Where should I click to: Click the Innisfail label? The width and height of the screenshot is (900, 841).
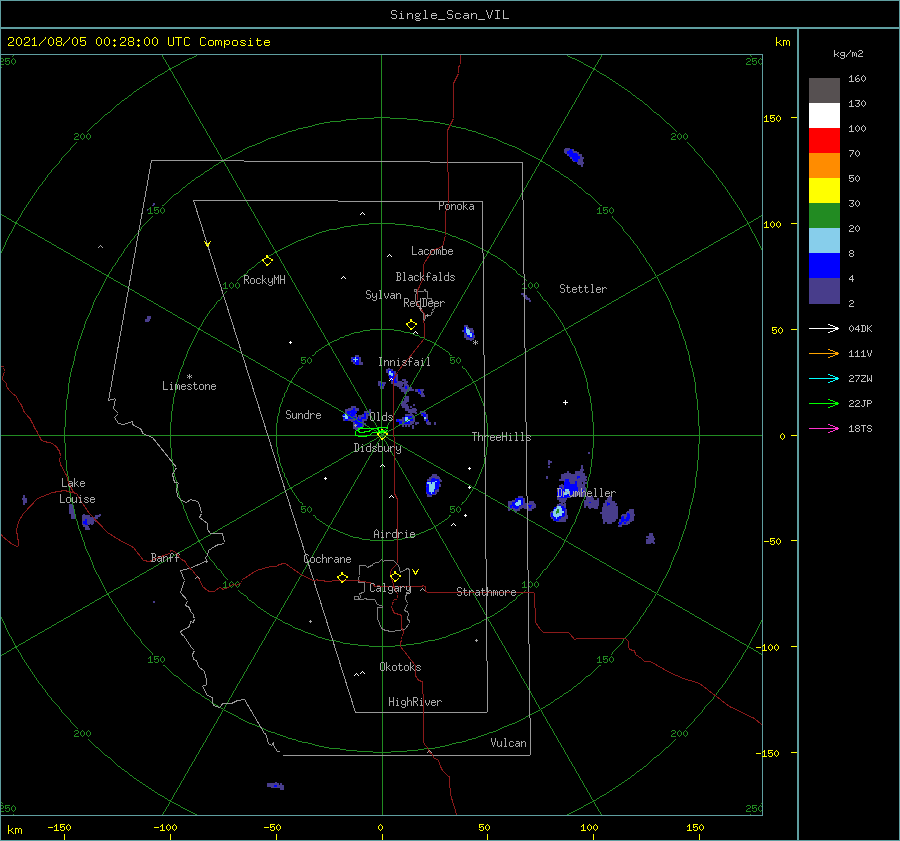(404, 362)
